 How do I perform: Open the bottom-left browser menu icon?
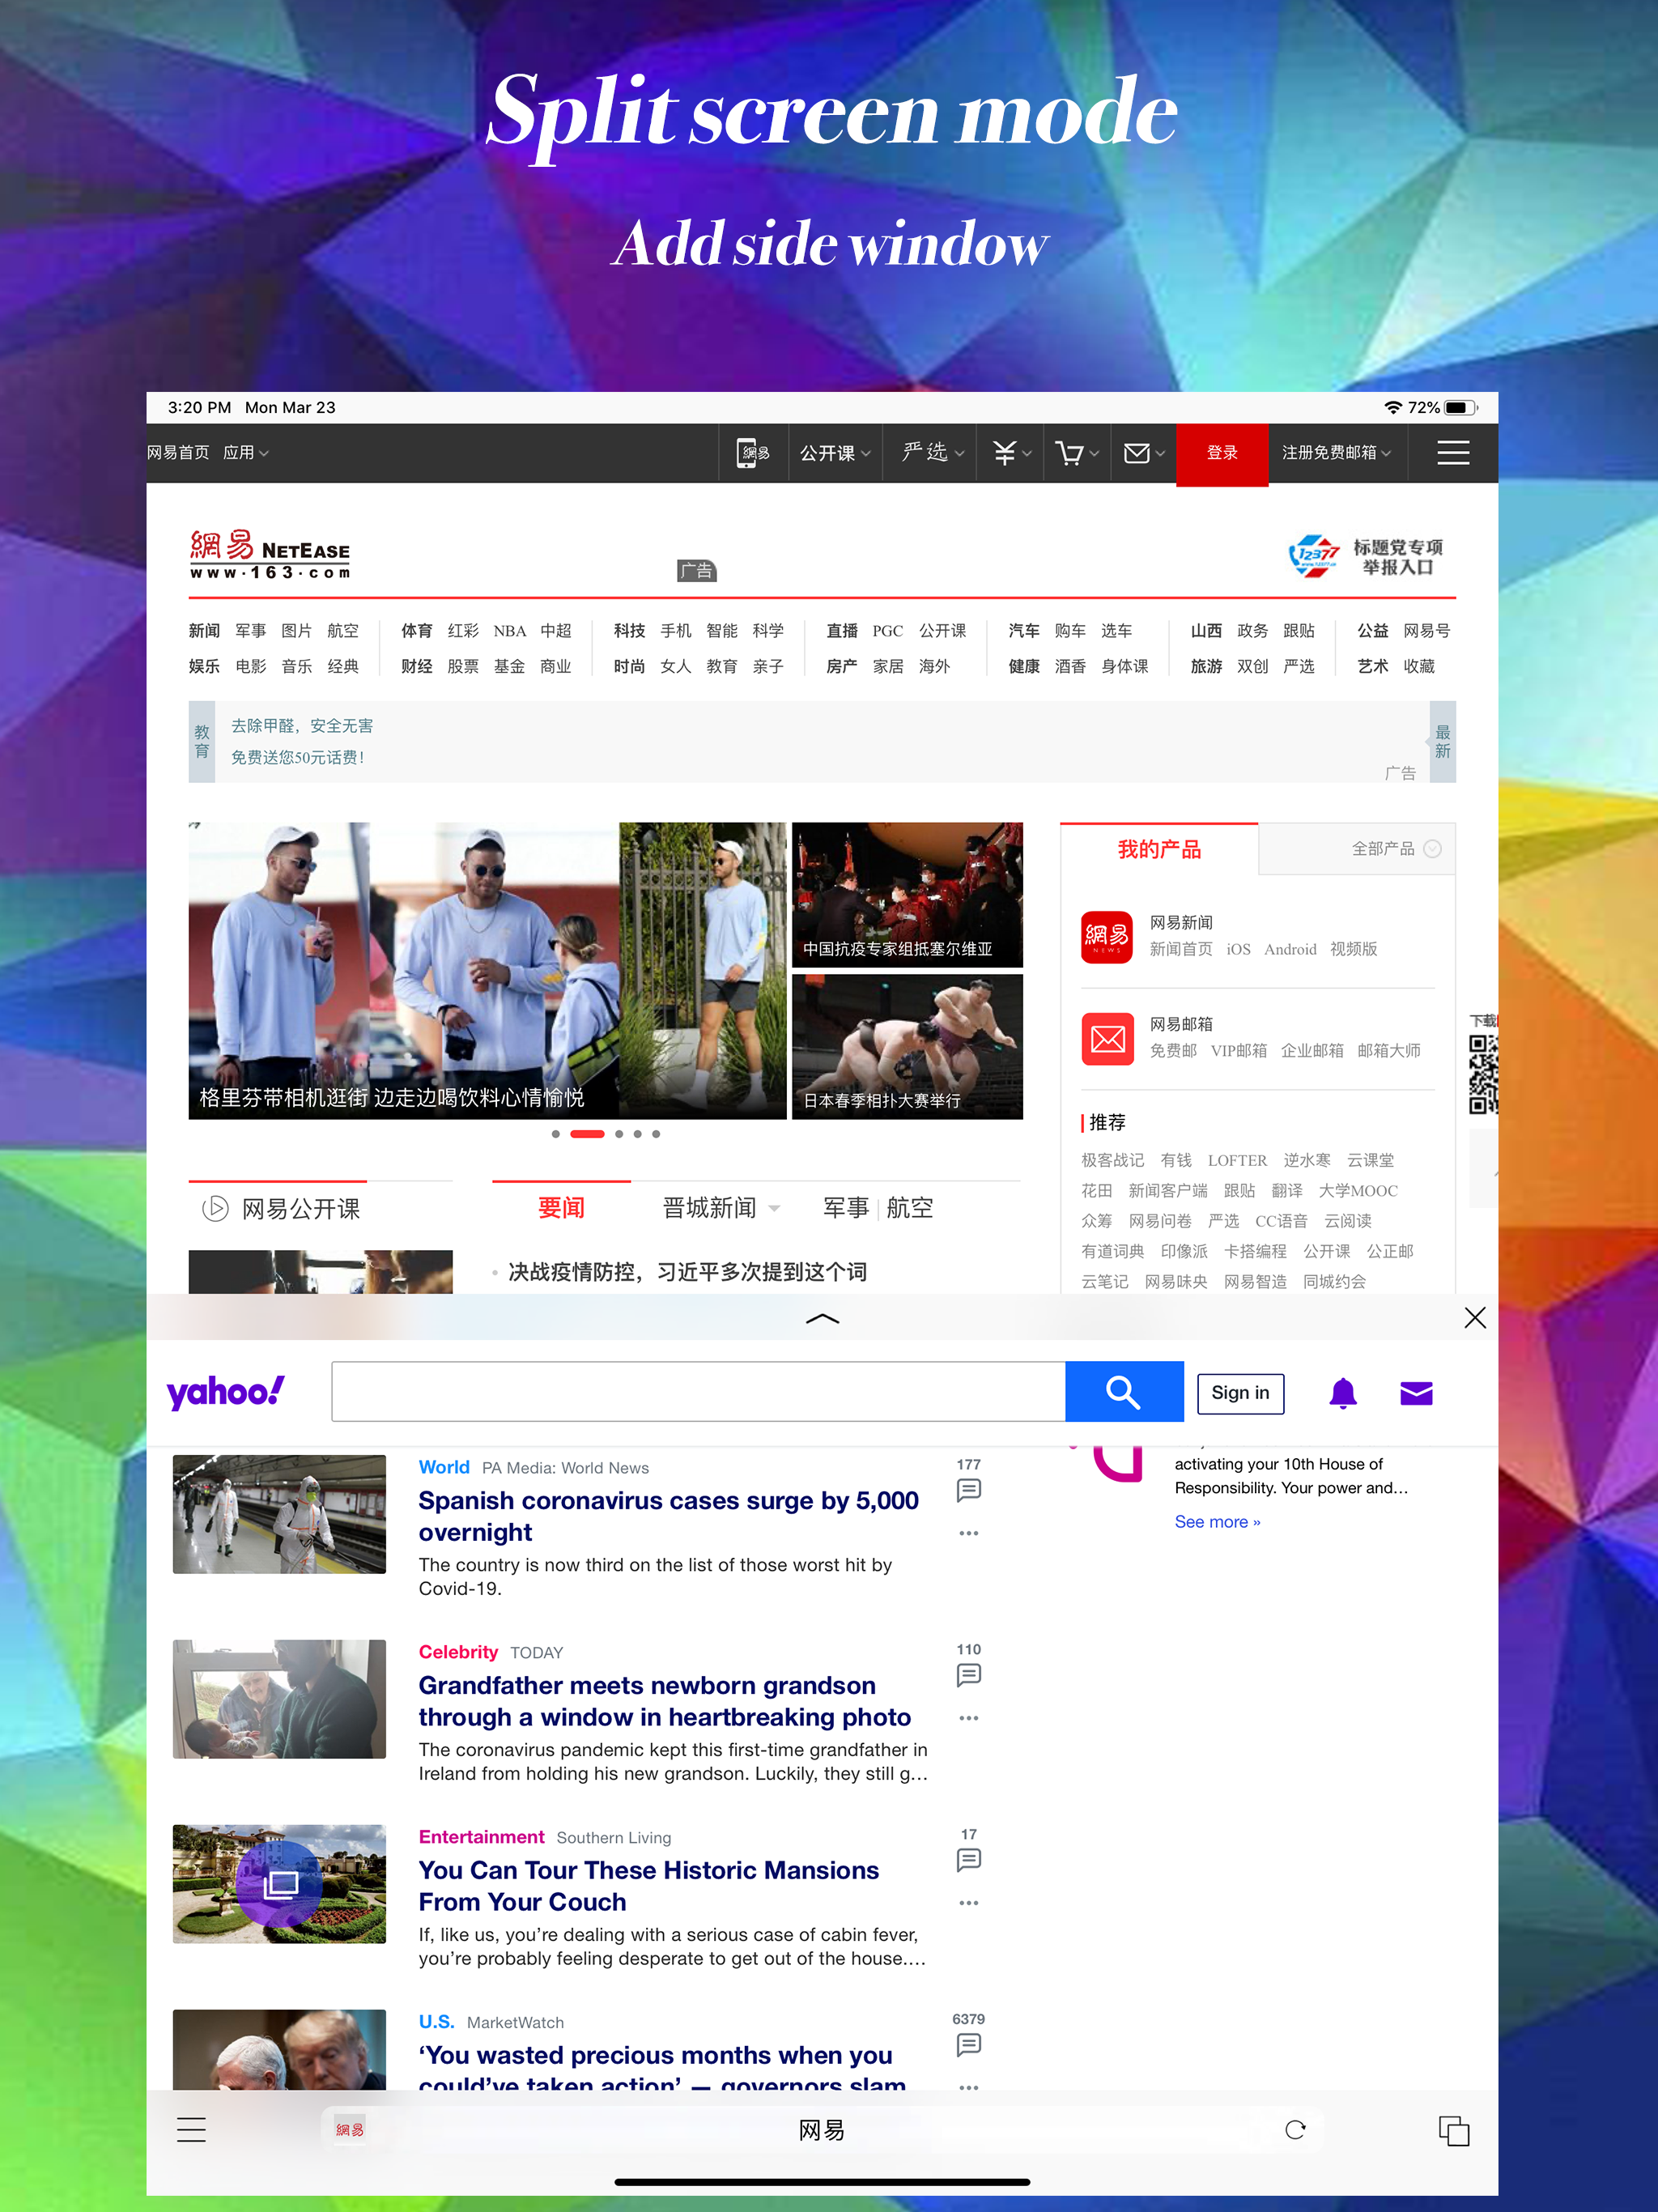point(191,2130)
